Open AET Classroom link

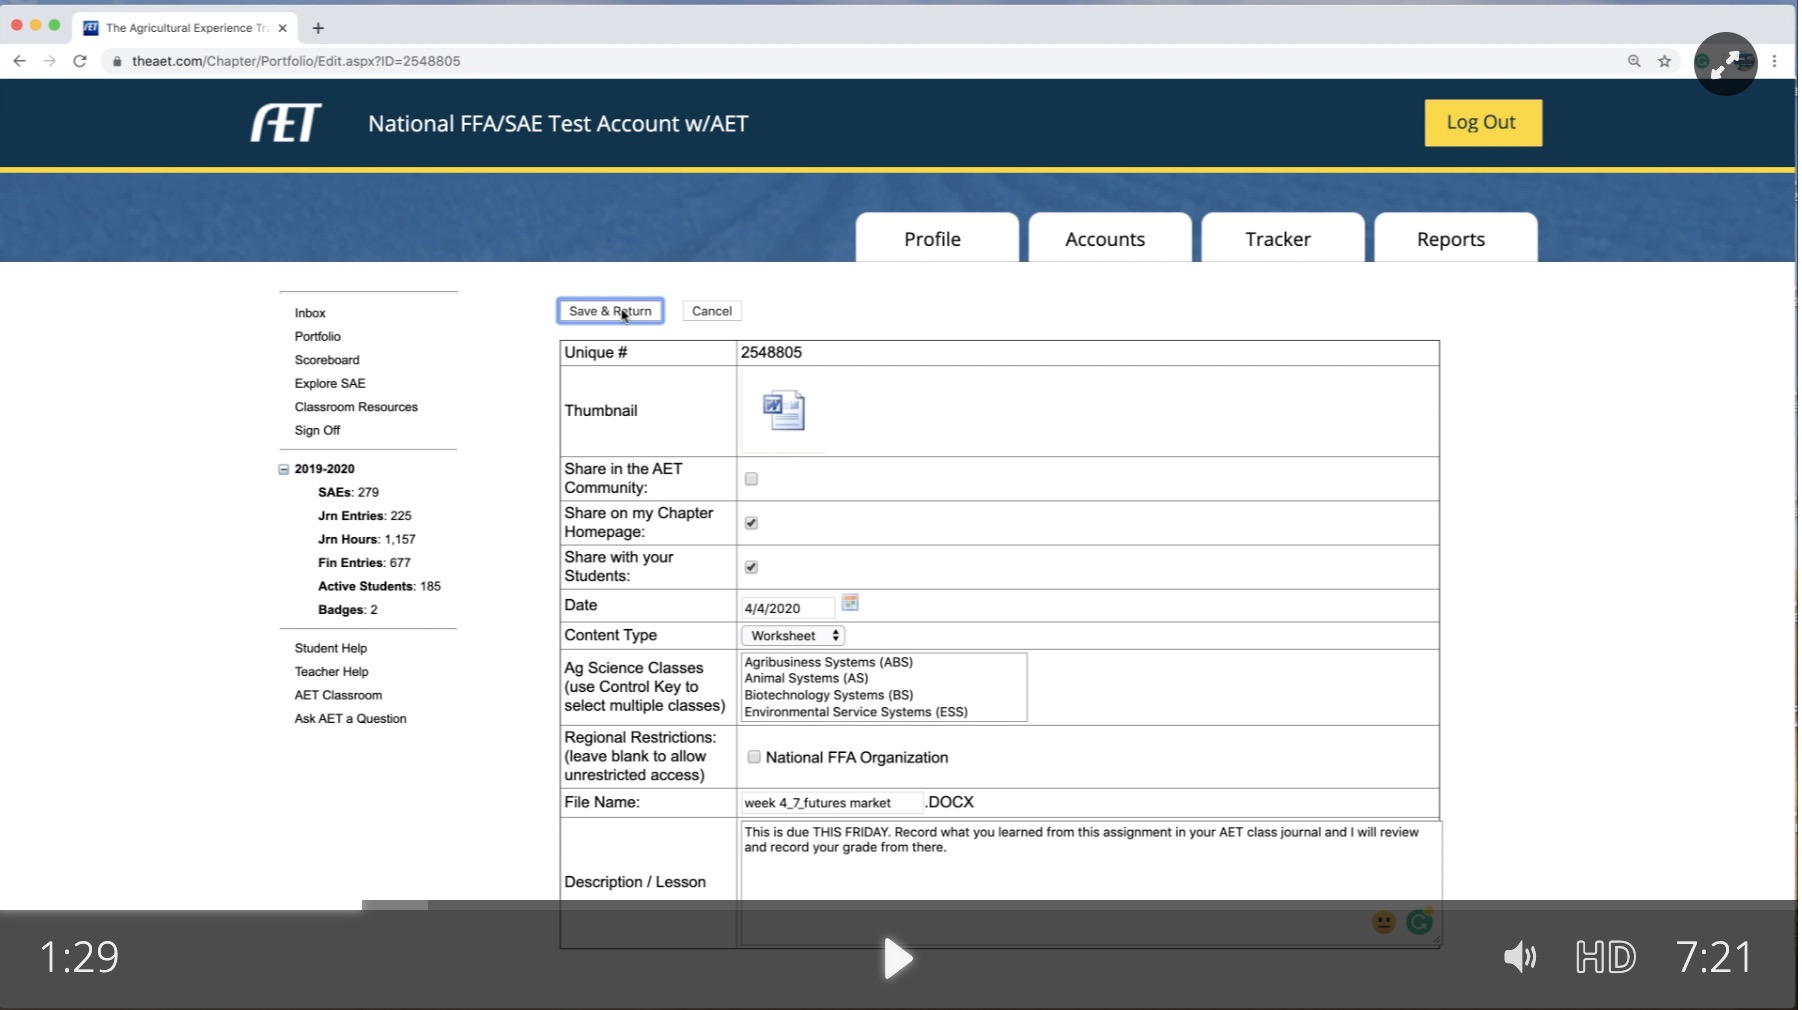(x=338, y=695)
